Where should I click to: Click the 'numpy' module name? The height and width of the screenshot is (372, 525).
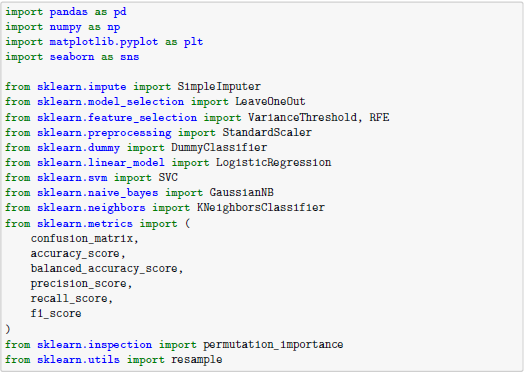click(65, 27)
